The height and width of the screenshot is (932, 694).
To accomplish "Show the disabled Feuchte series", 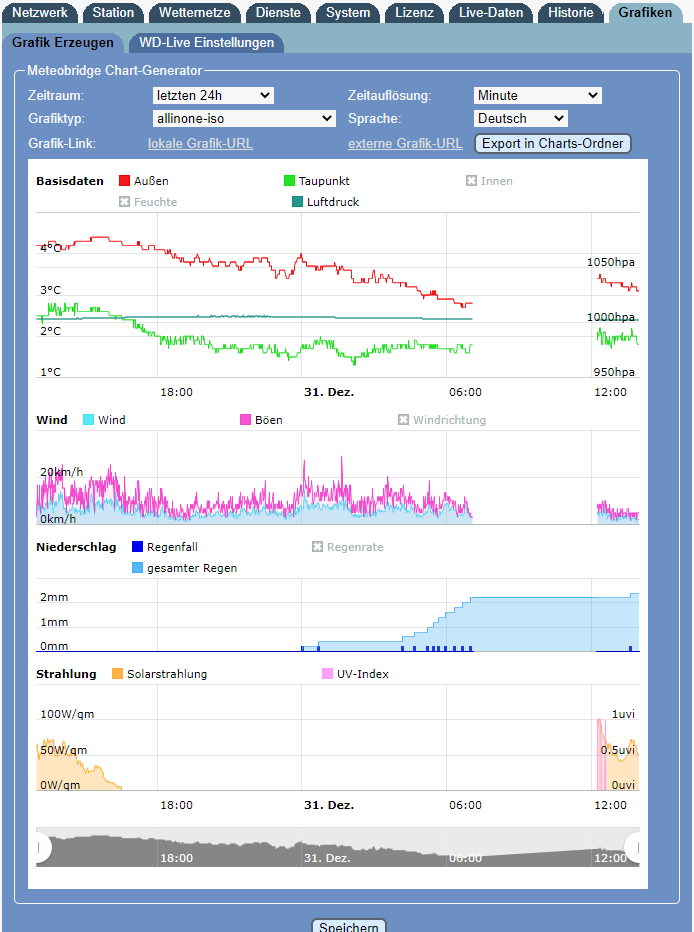I will tap(125, 202).
